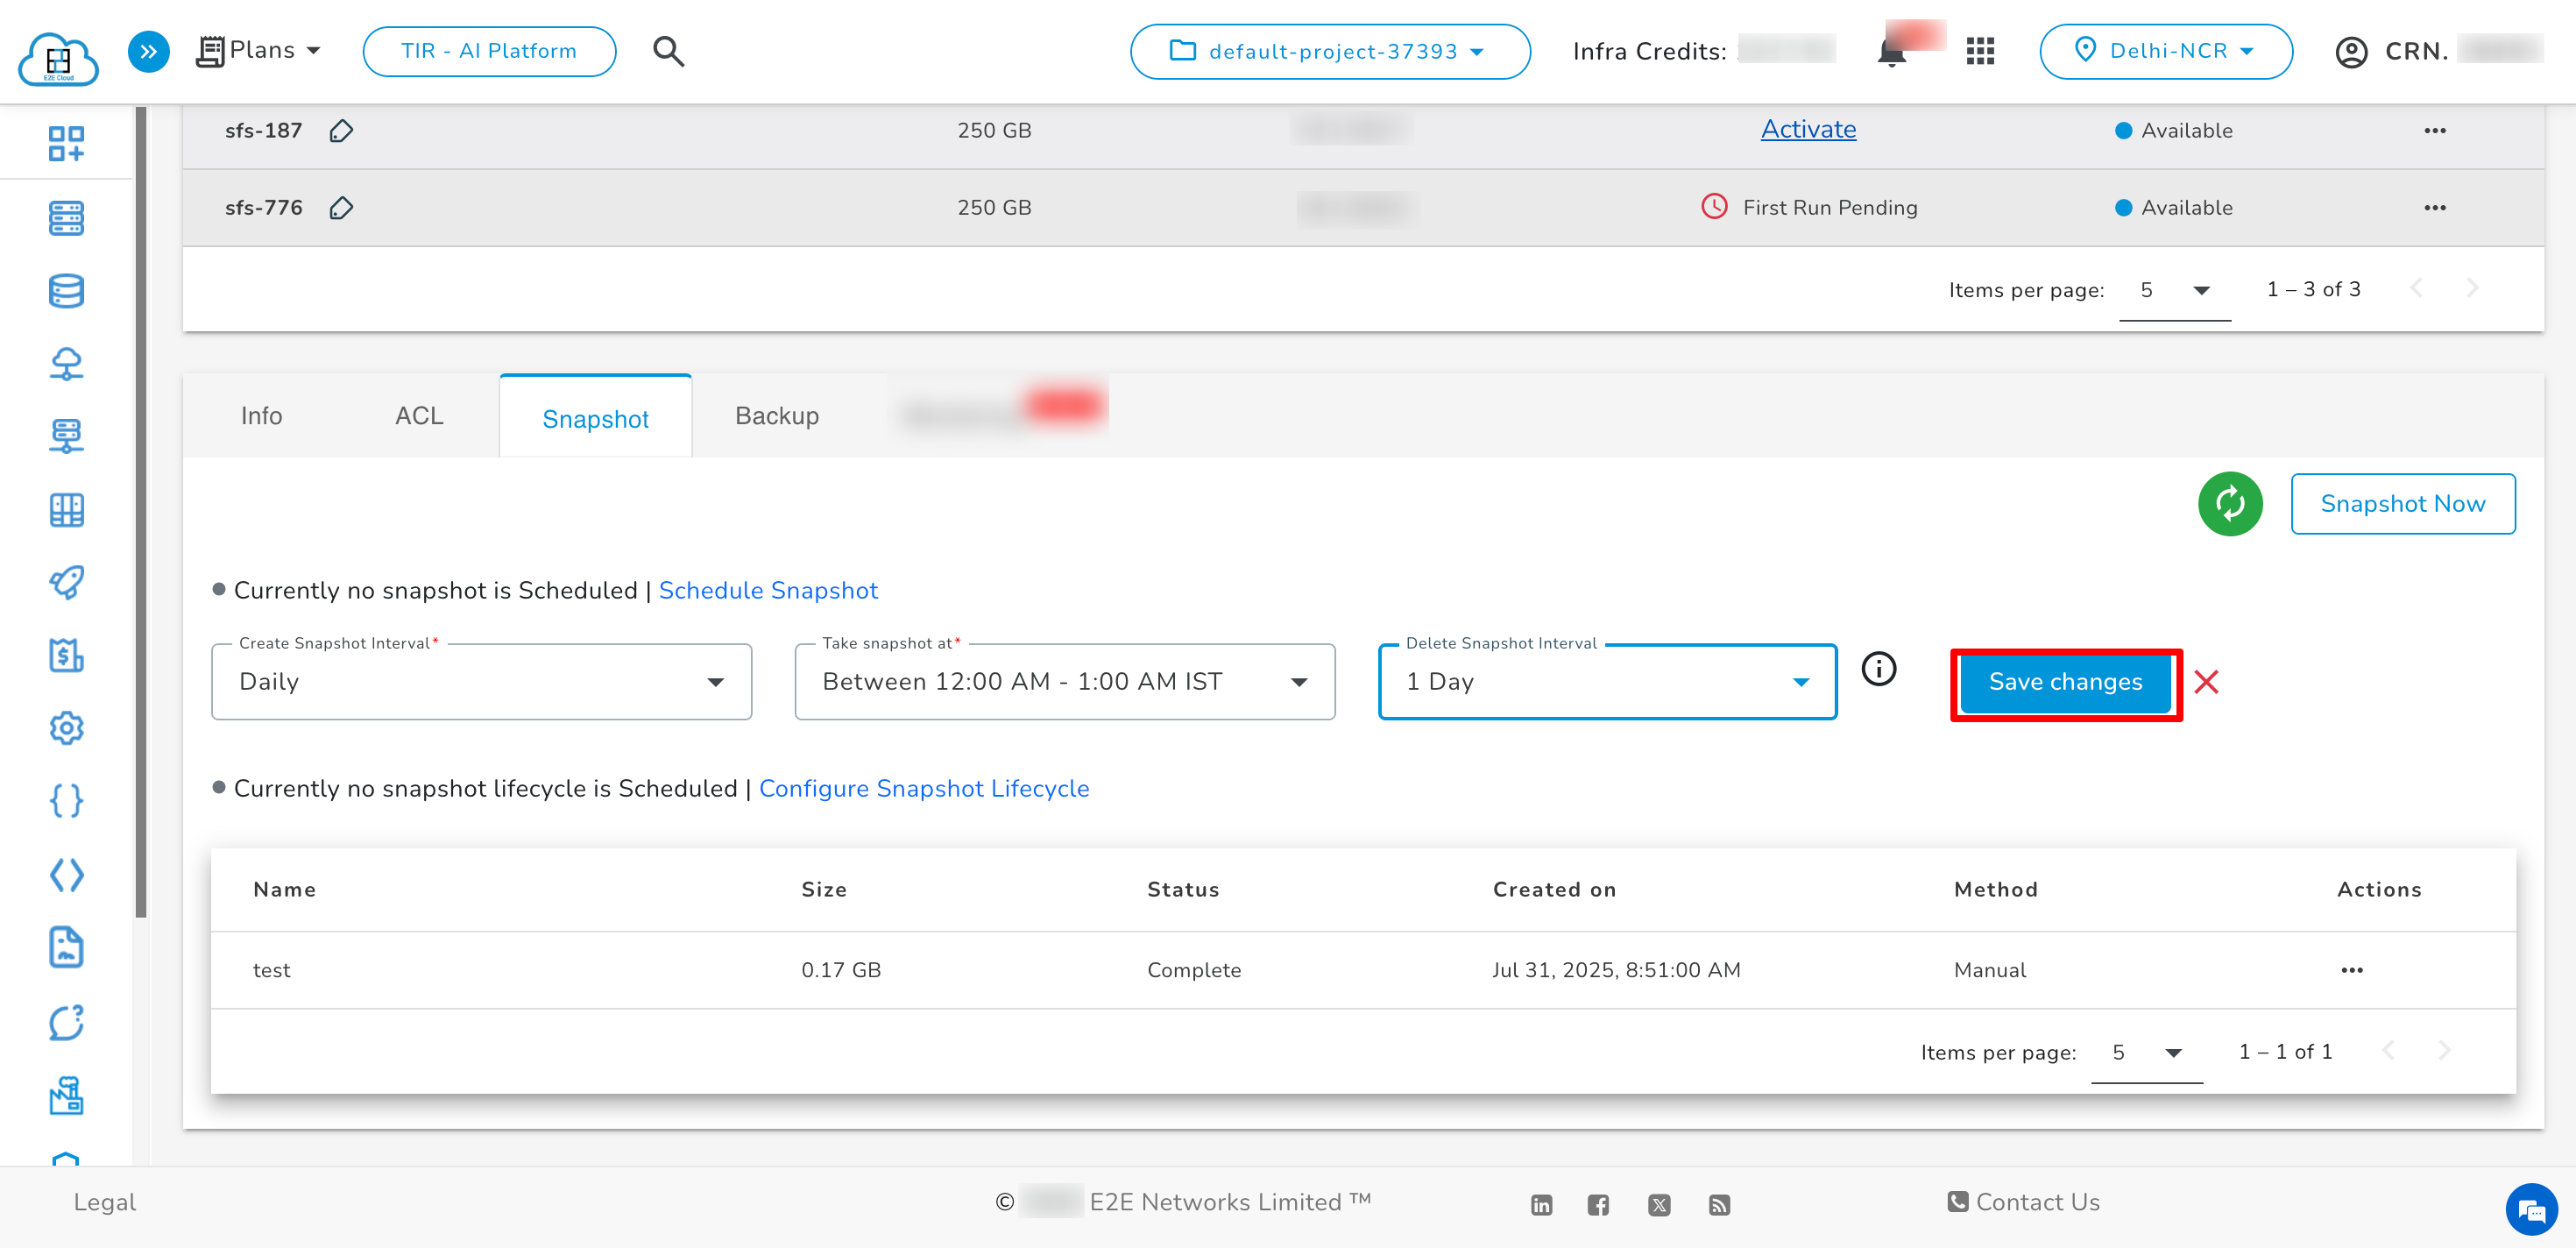Open the settings gear icon in sidebar
The image size is (2576, 1248).
coord(66,728)
